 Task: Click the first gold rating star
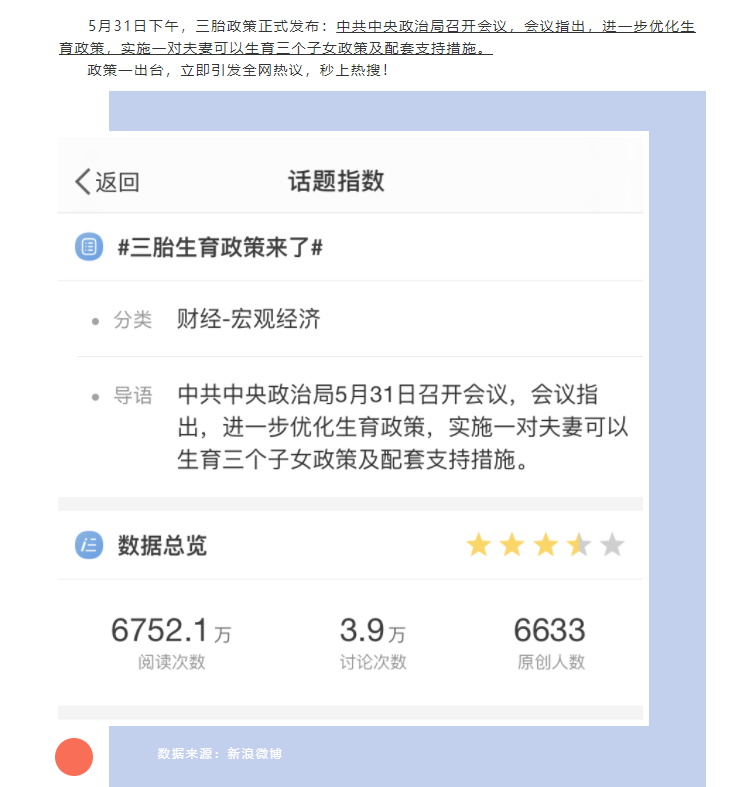tap(478, 545)
